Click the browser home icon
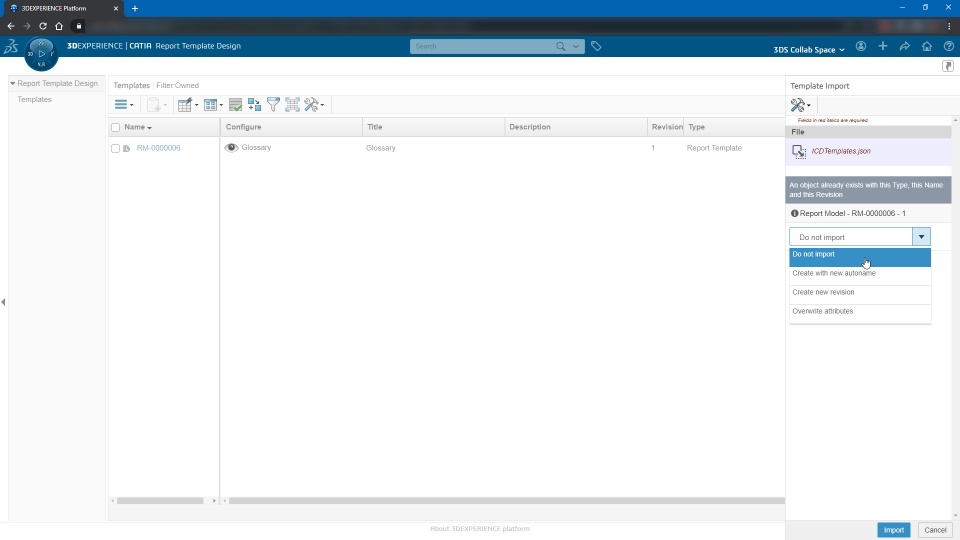Image resolution: width=960 pixels, height=540 pixels. coord(59,26)
